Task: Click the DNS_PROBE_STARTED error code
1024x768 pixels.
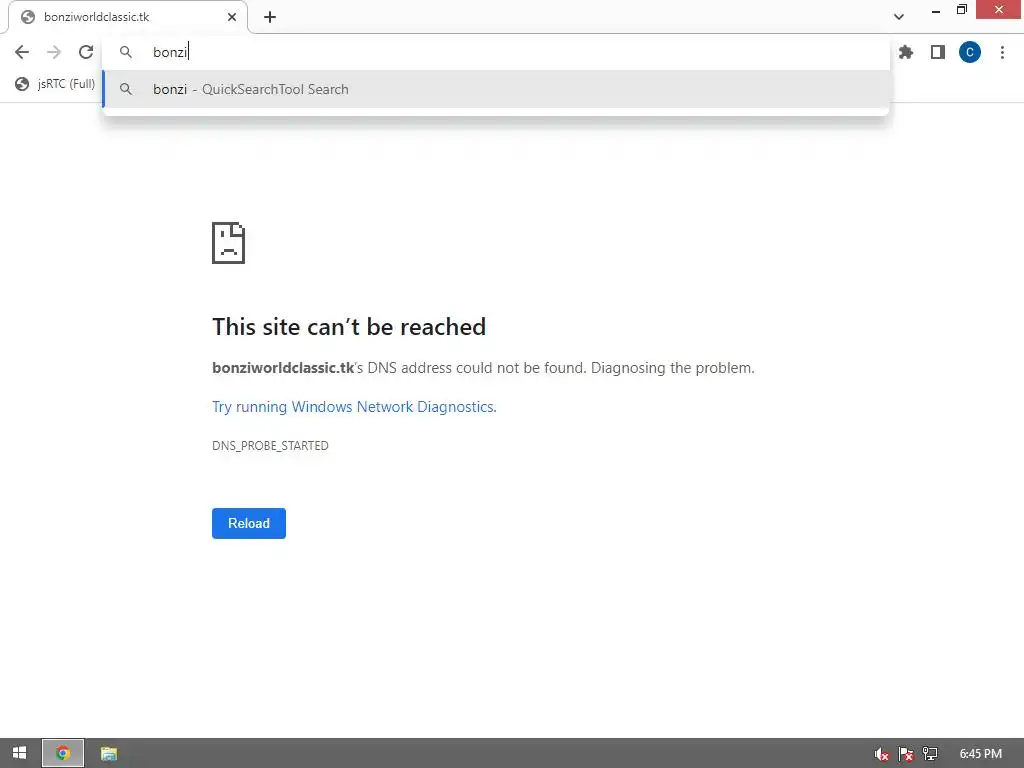Action: 270,445
